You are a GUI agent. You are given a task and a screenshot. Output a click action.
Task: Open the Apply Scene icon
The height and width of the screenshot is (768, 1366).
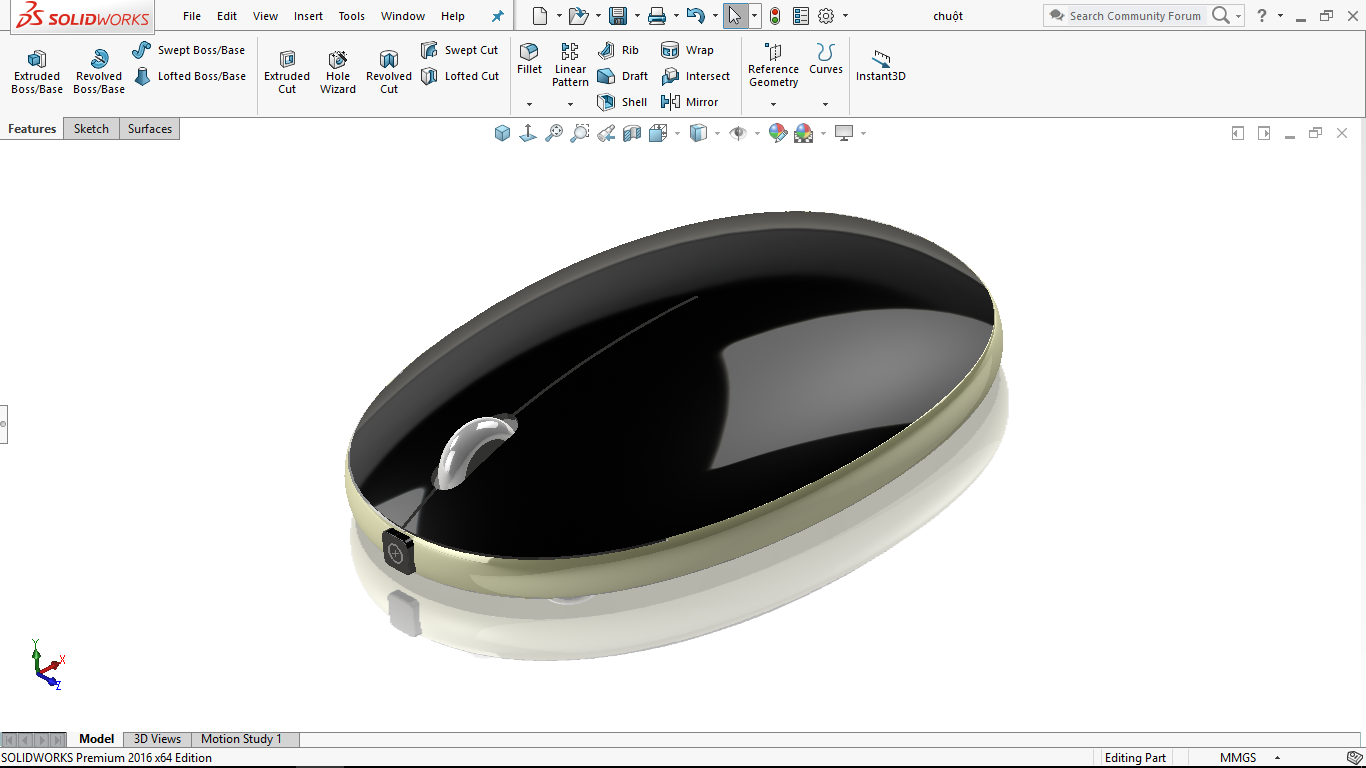(x=804, y=133)
